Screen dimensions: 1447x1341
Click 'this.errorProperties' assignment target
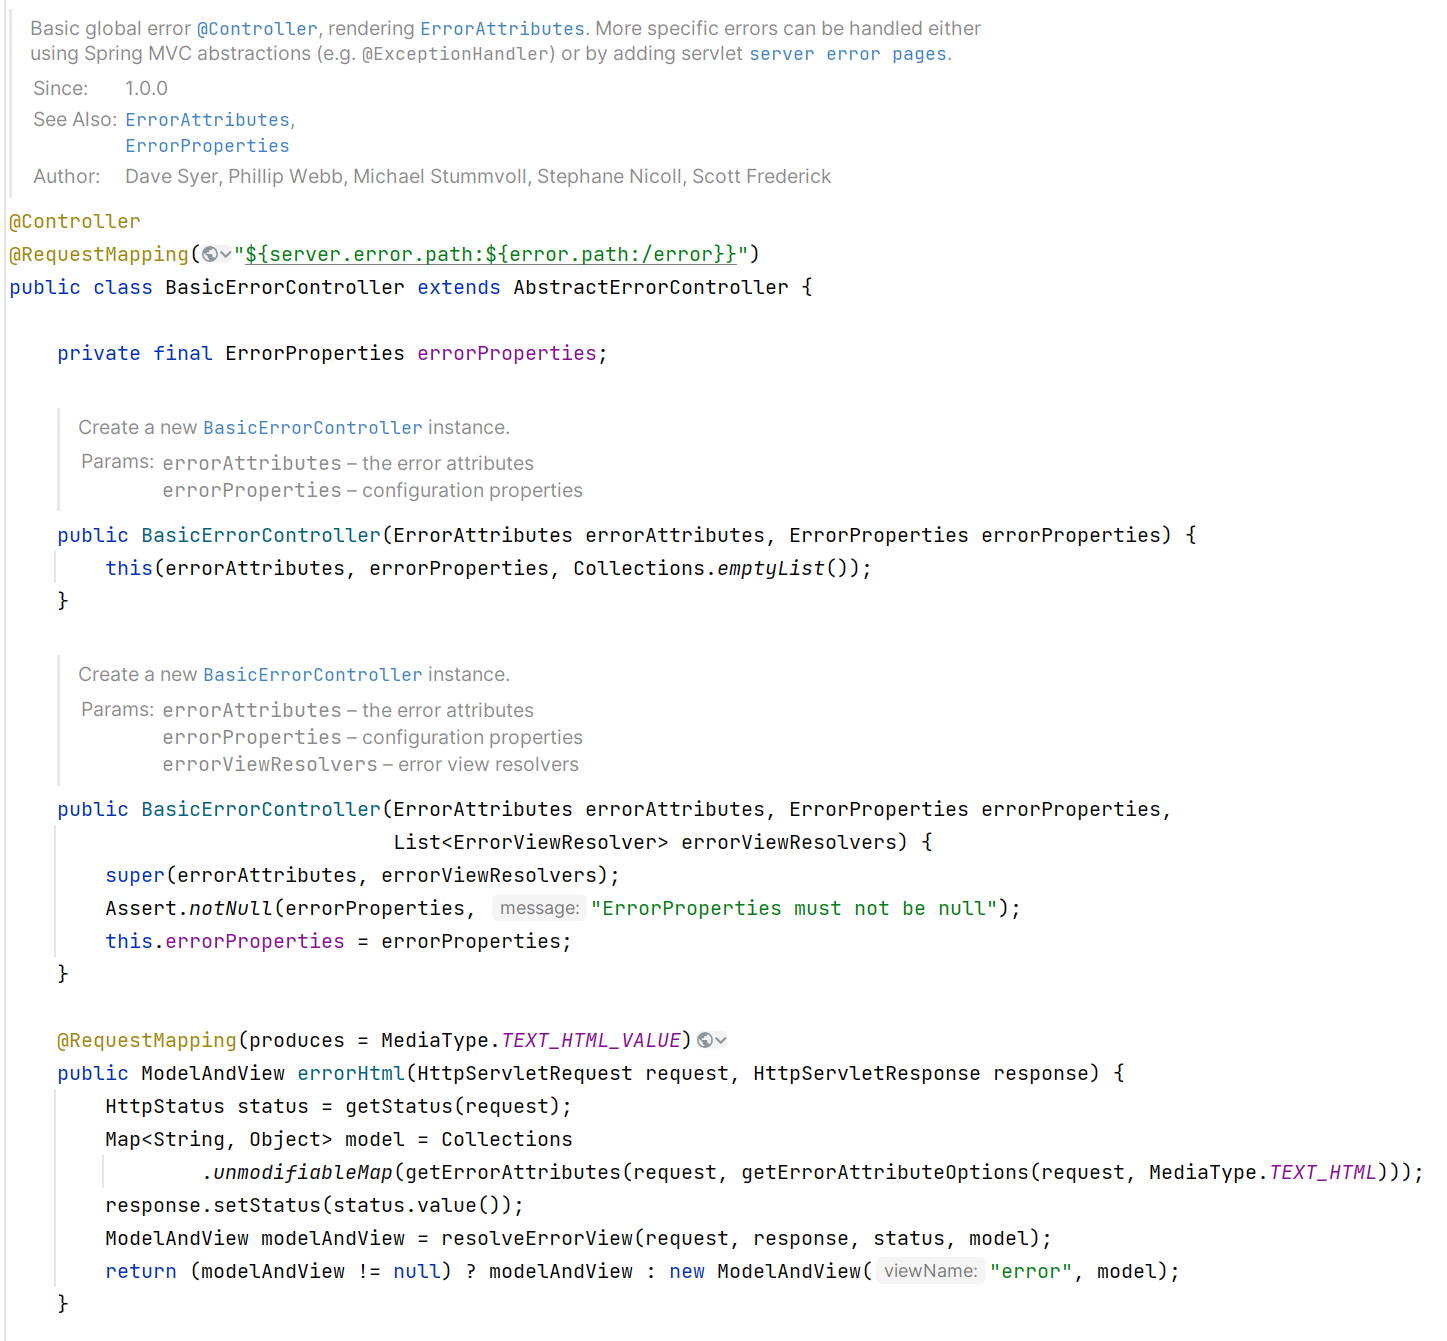coord(225,941)
